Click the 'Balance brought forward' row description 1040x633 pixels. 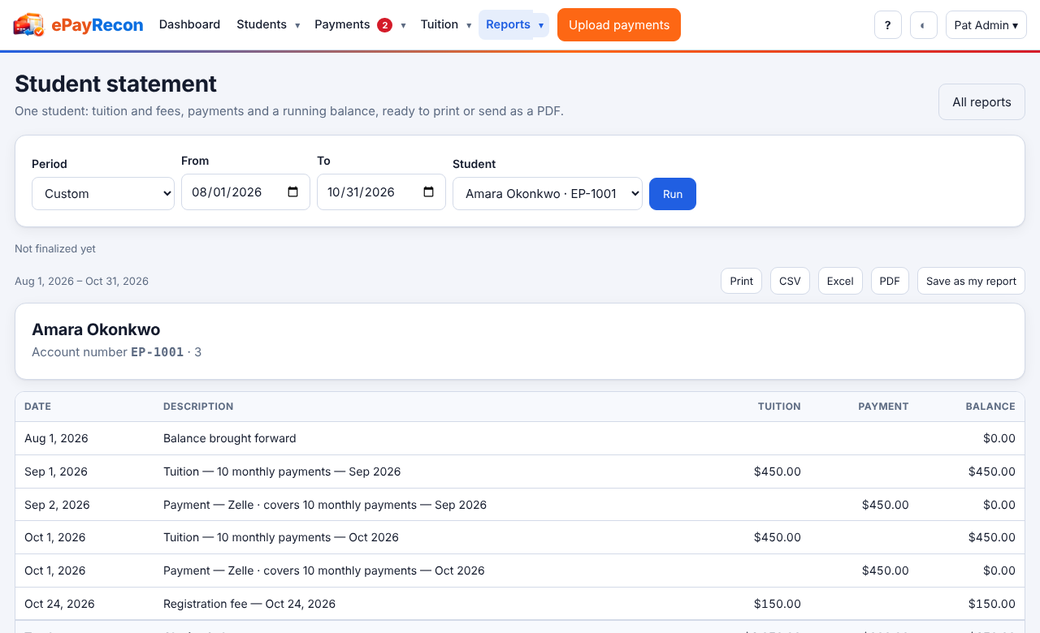pyautogui.click(x=229, y=439)
